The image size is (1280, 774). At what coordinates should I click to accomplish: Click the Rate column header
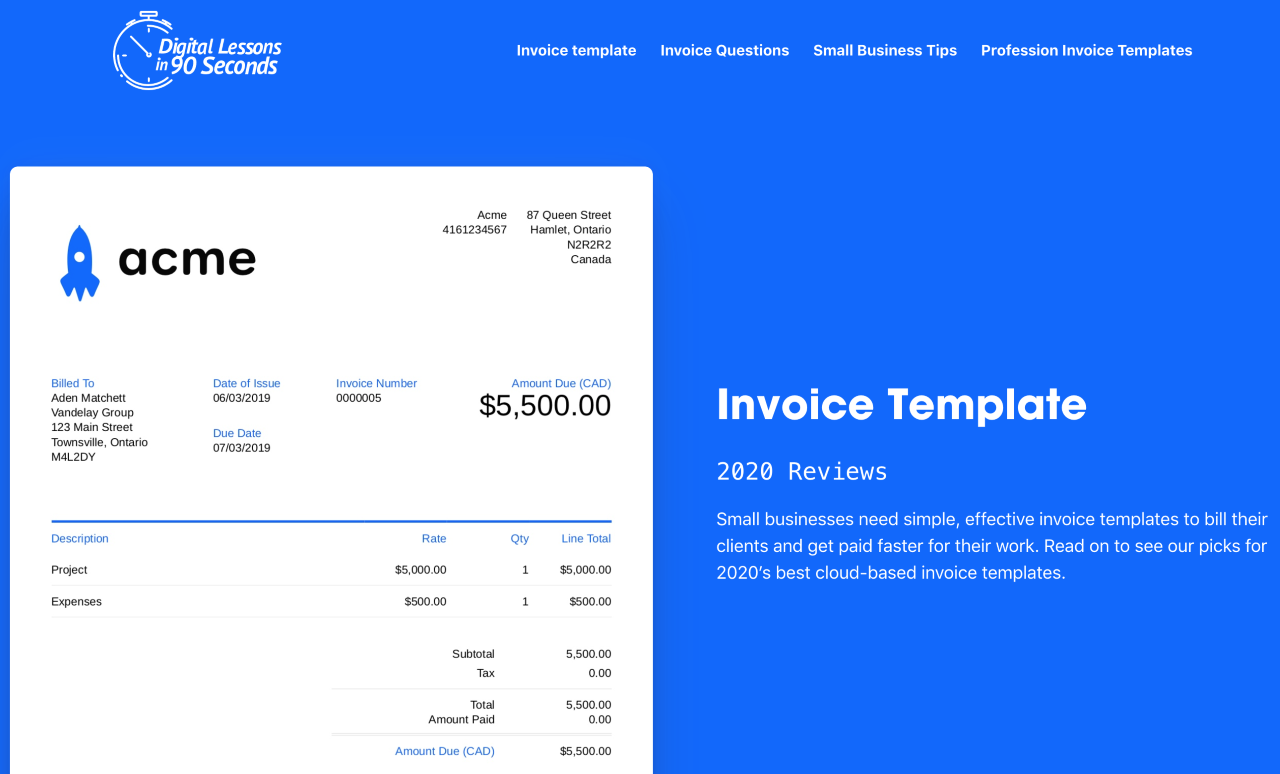click(434, 538)
